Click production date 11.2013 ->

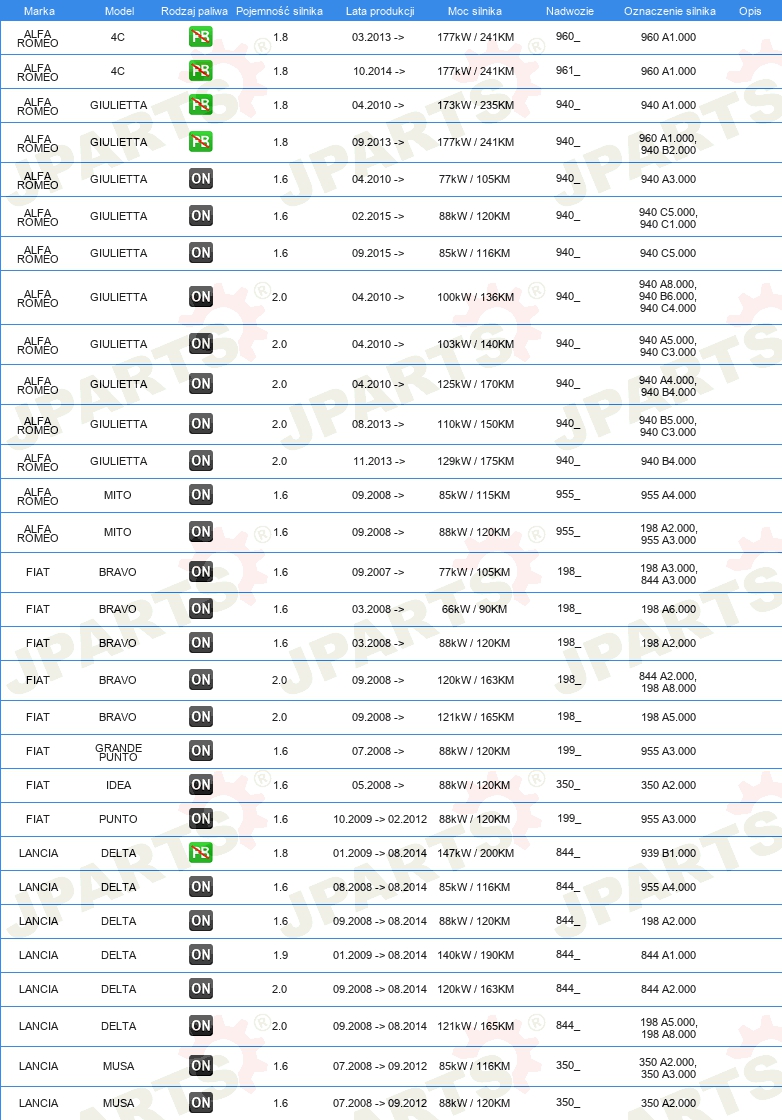click(x=379, y=461)
